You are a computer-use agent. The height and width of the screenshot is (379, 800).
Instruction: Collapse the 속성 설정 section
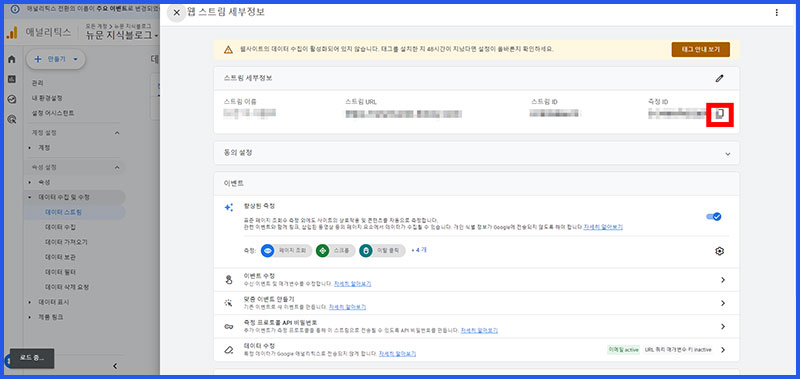(x=116, y=167)
